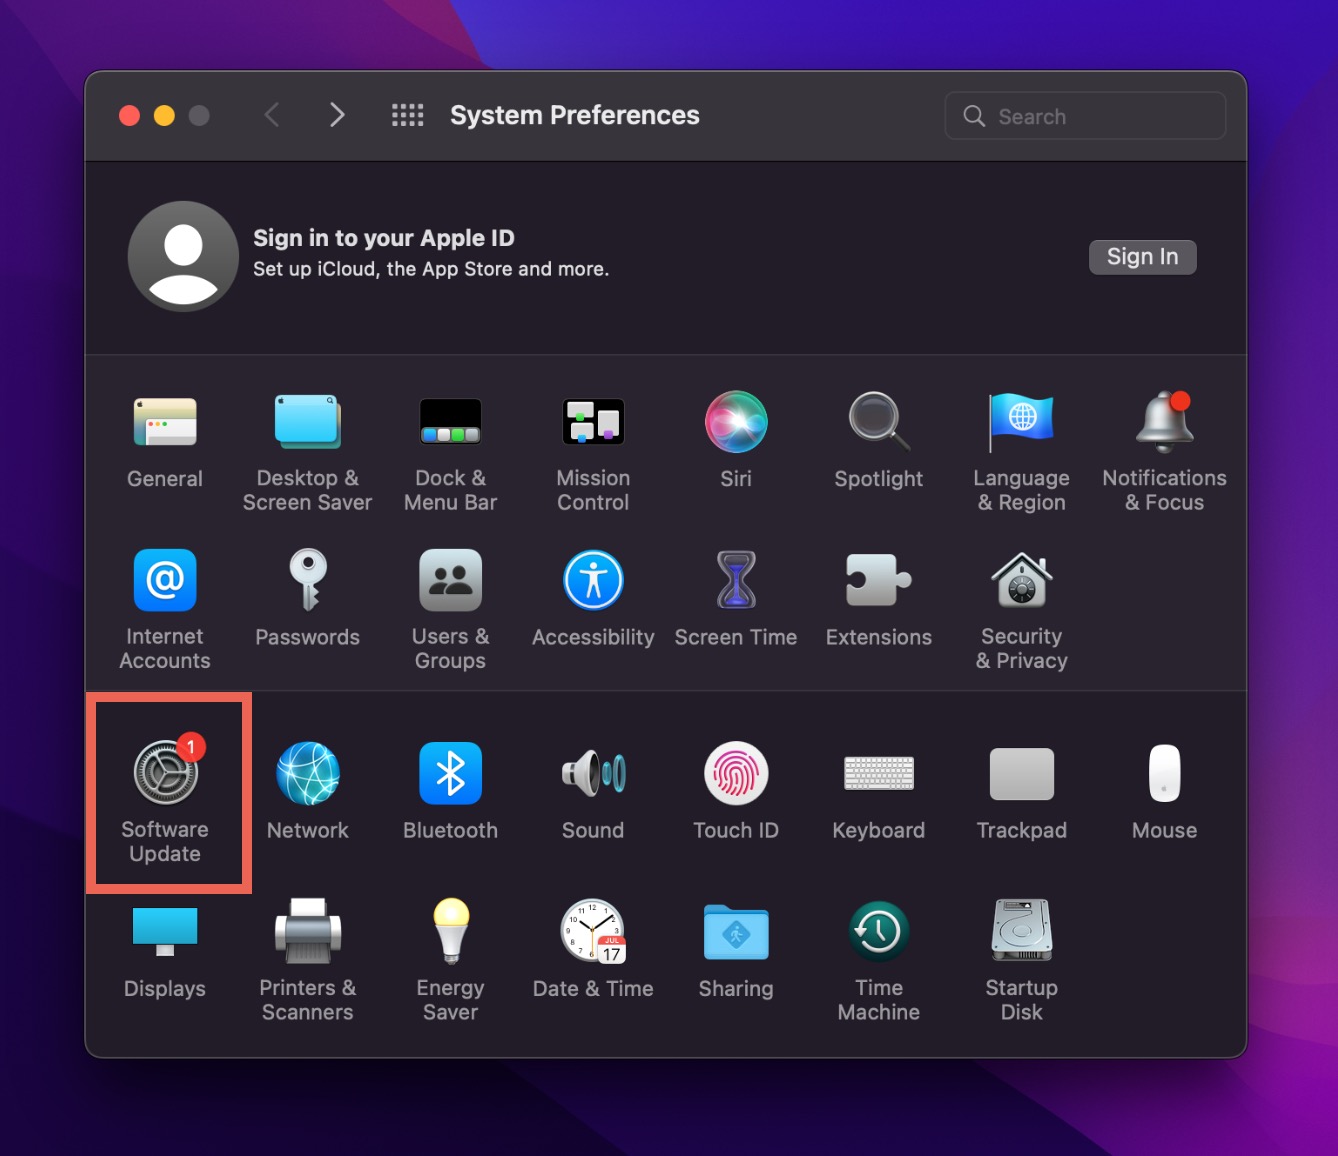Click the Sign In button
Viewport: 1338px width, 1156px height.
(1142, 257)
